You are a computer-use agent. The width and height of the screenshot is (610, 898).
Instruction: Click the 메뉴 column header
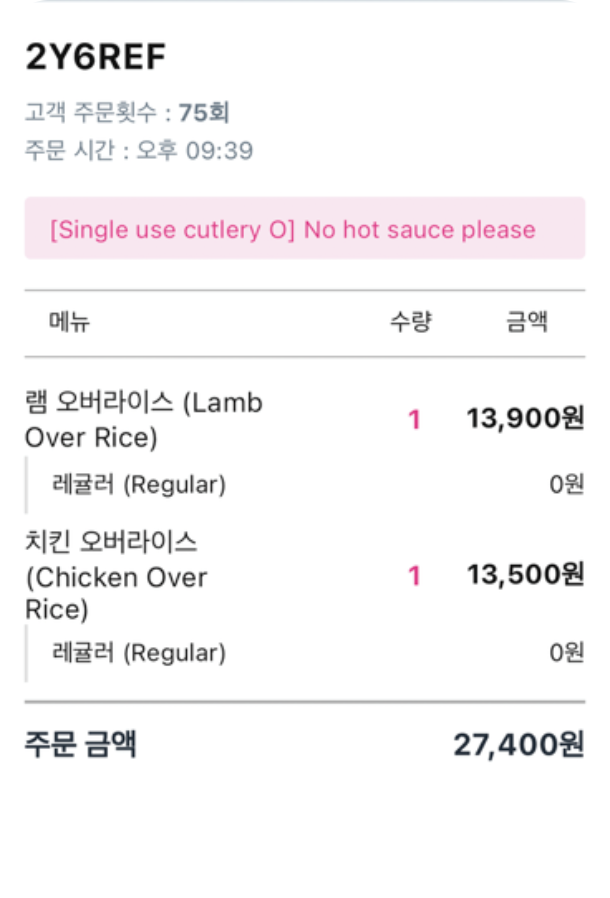point(69,322)
